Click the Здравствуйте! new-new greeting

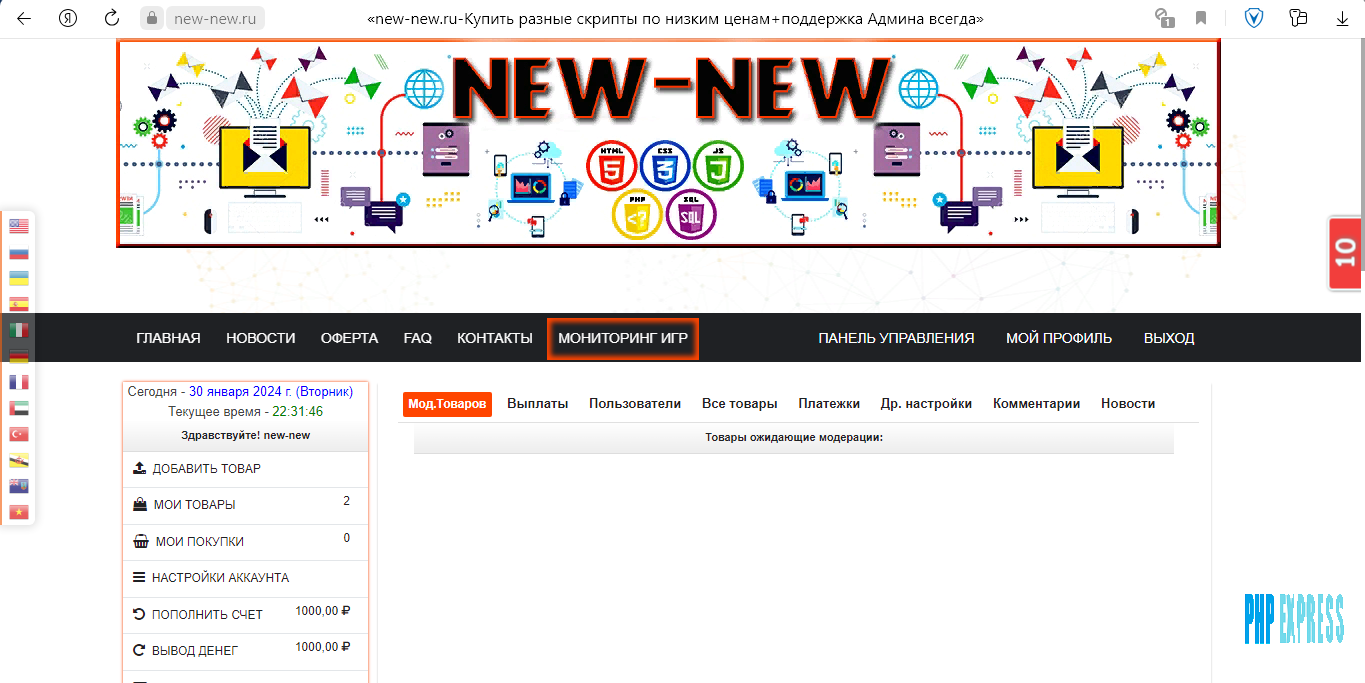[x=245, y=435]
